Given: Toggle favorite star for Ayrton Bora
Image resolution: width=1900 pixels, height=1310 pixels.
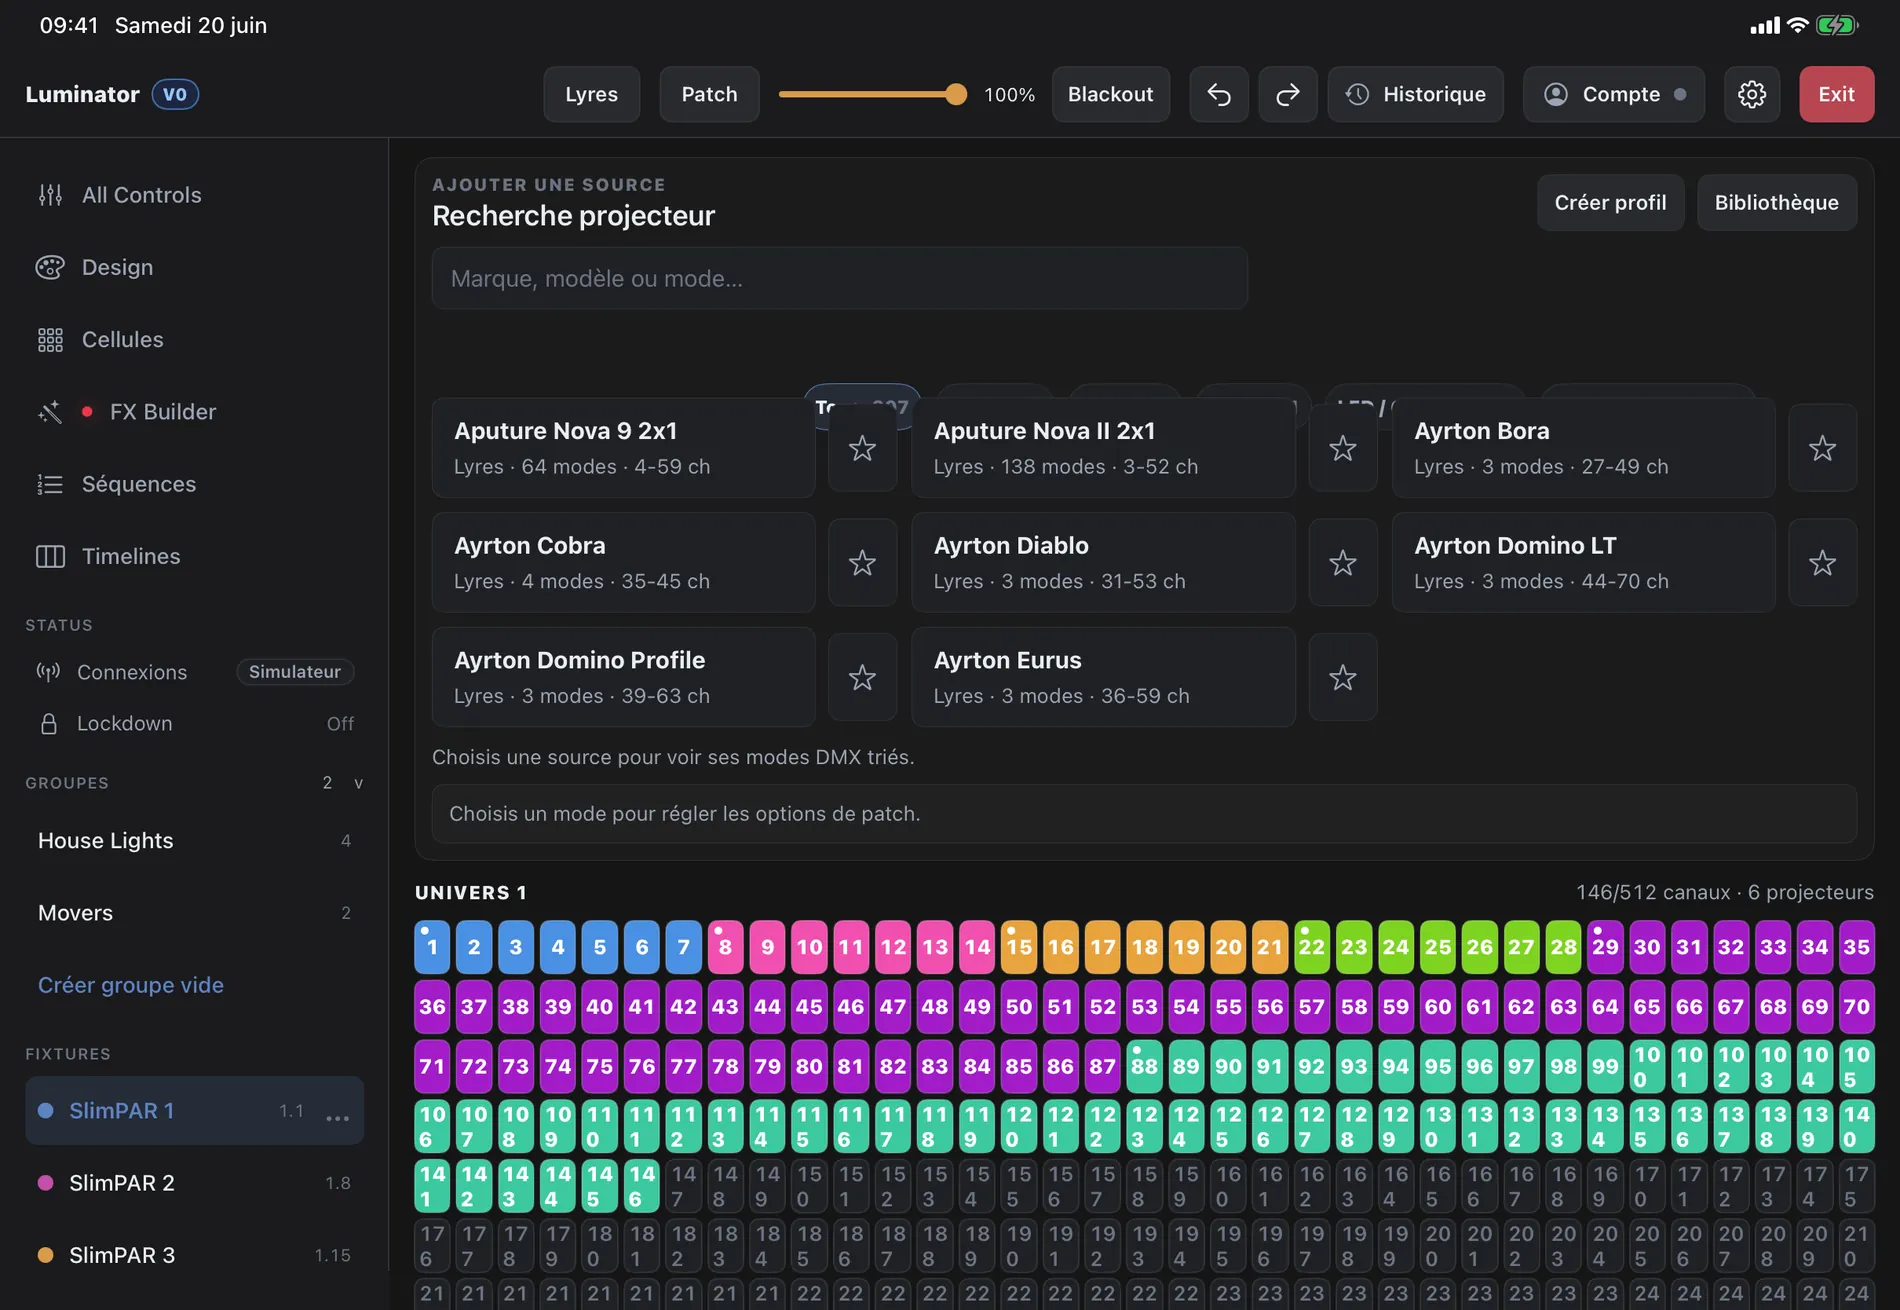Looking at the screenshot, I should (x=1823, y=448).
